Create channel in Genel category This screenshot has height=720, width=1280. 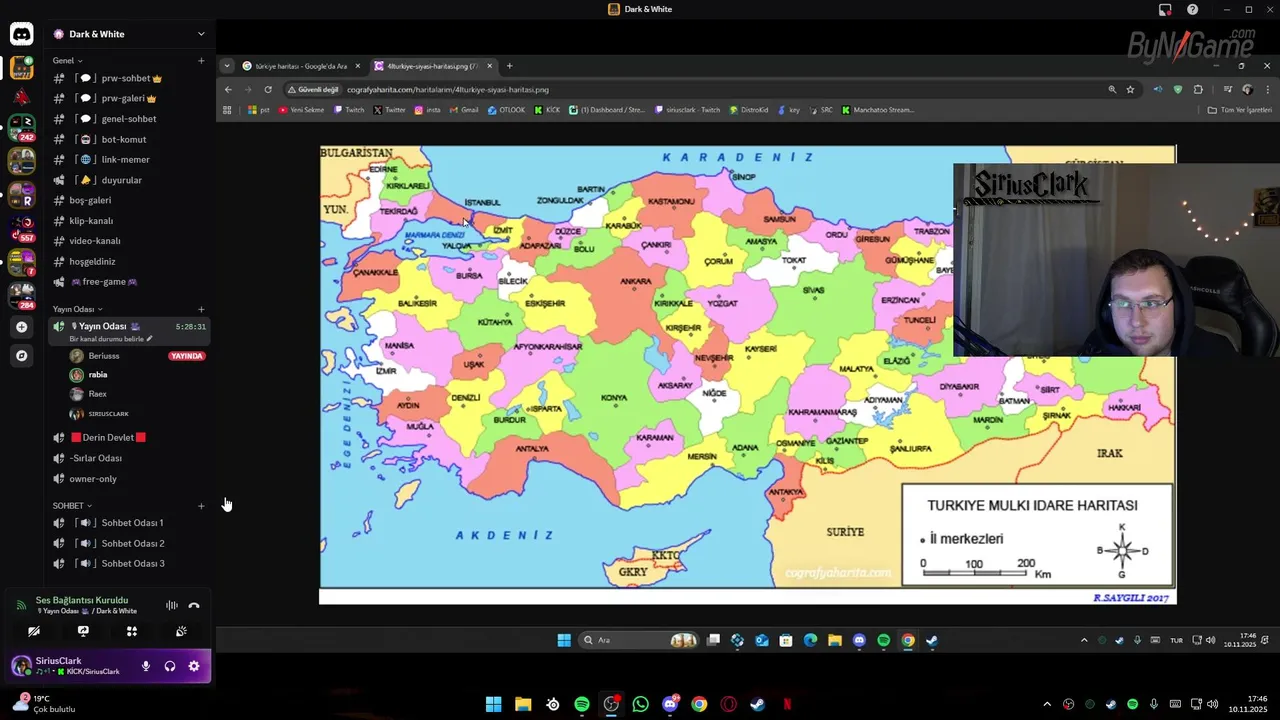(x=201, y=61)
